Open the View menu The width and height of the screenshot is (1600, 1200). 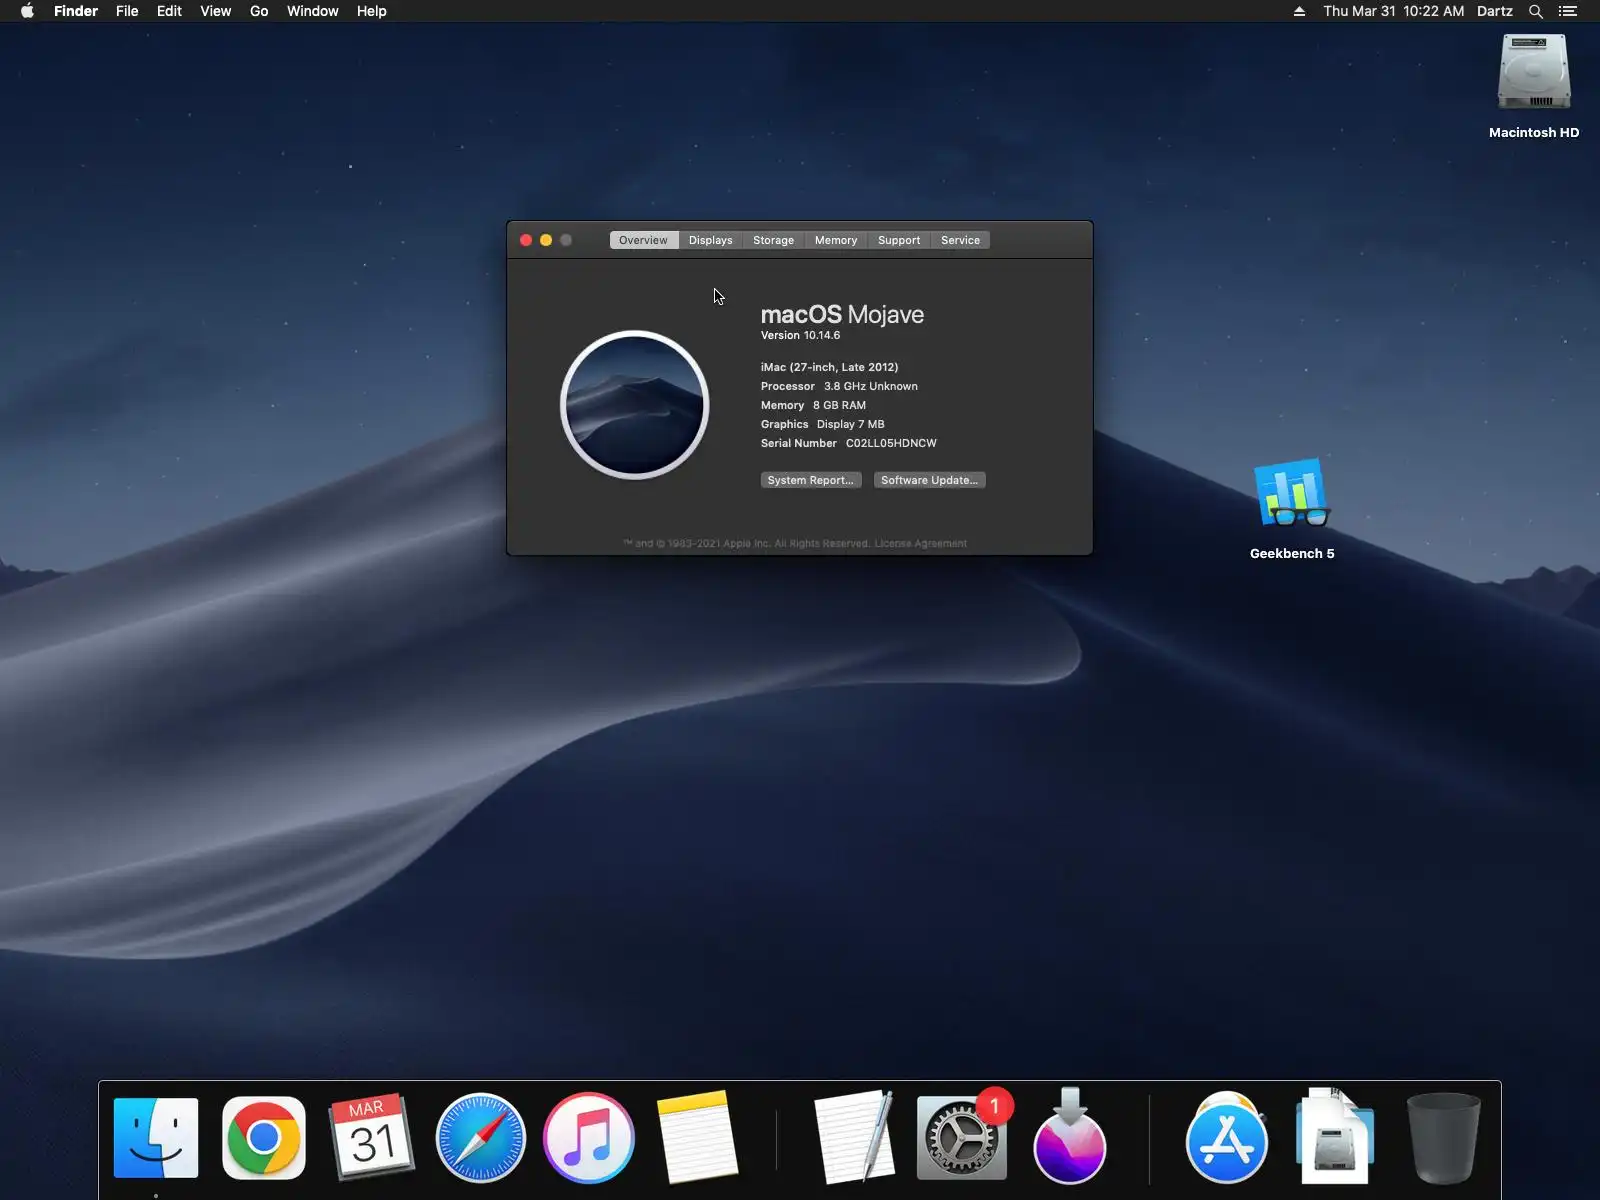point(215,11)
